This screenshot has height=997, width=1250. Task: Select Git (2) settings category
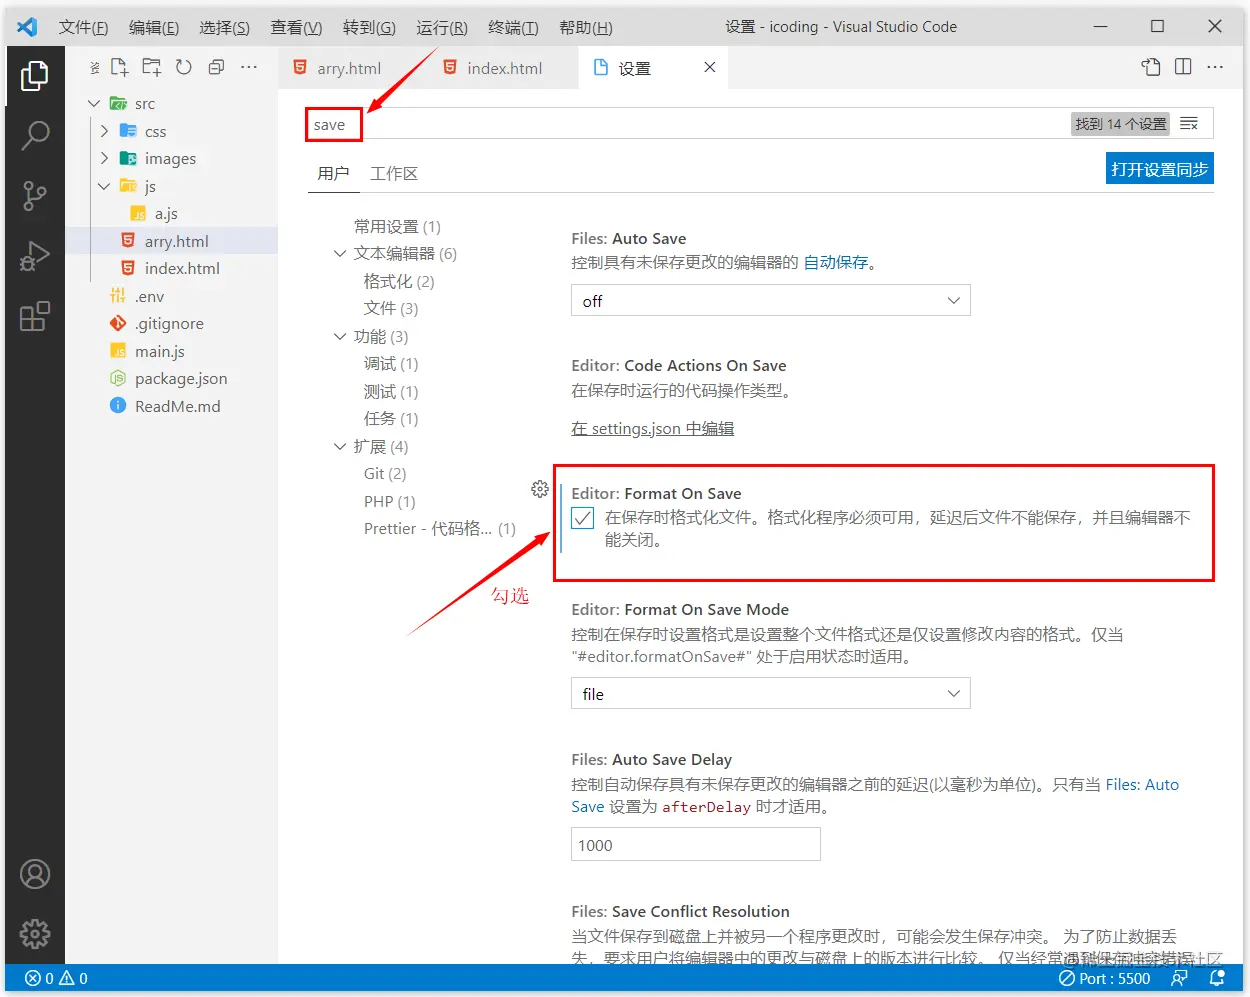tap(385, 473)
